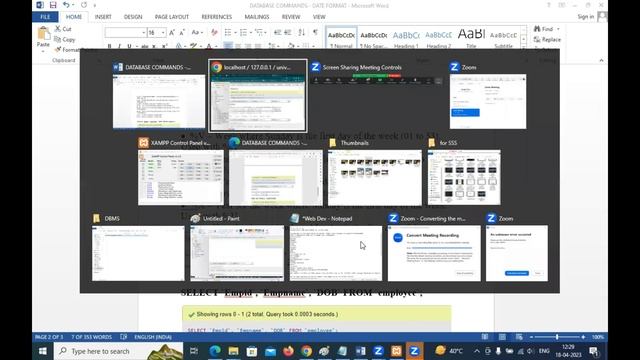Collapse the ribbon with the chevron
The width and height of the screenshot is (640, 360).
pos(601,60)
